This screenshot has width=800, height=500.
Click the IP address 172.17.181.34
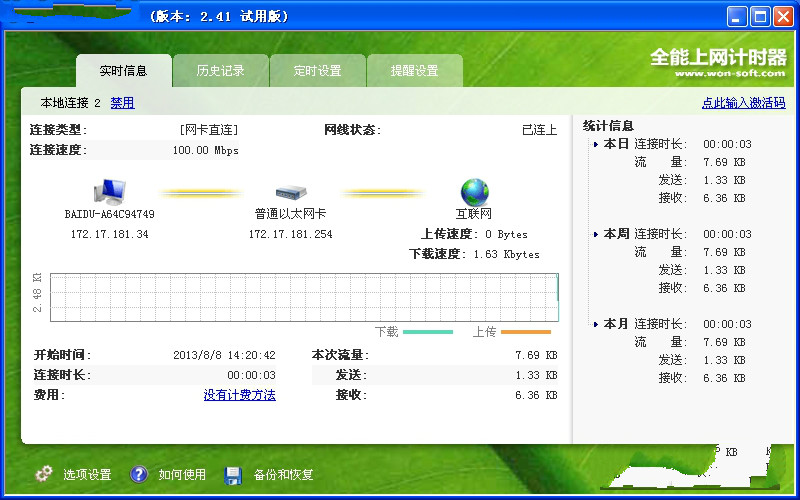(x=110, y=234)
